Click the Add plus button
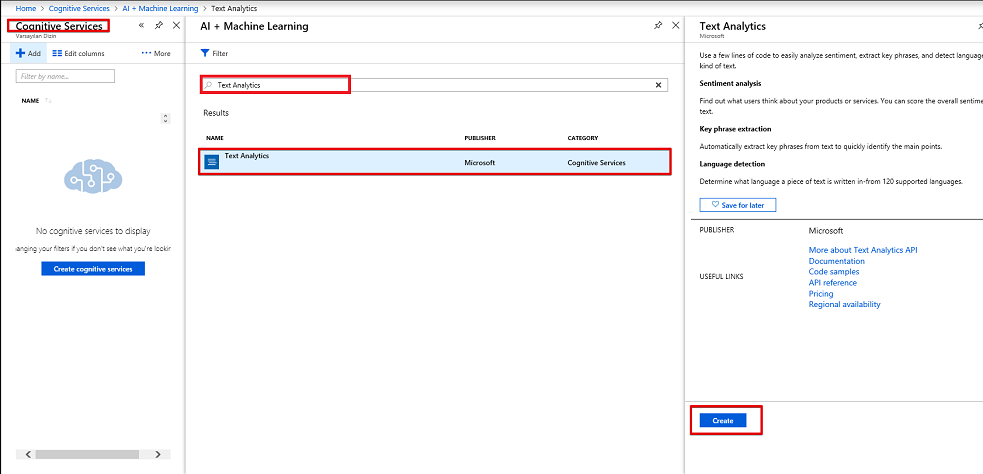This screenshot has width=983, height=474. tap(28, 53)
